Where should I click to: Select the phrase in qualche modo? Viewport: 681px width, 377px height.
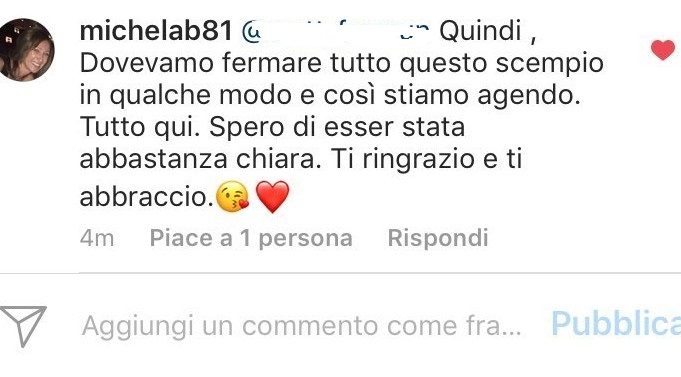click(185, 96)
